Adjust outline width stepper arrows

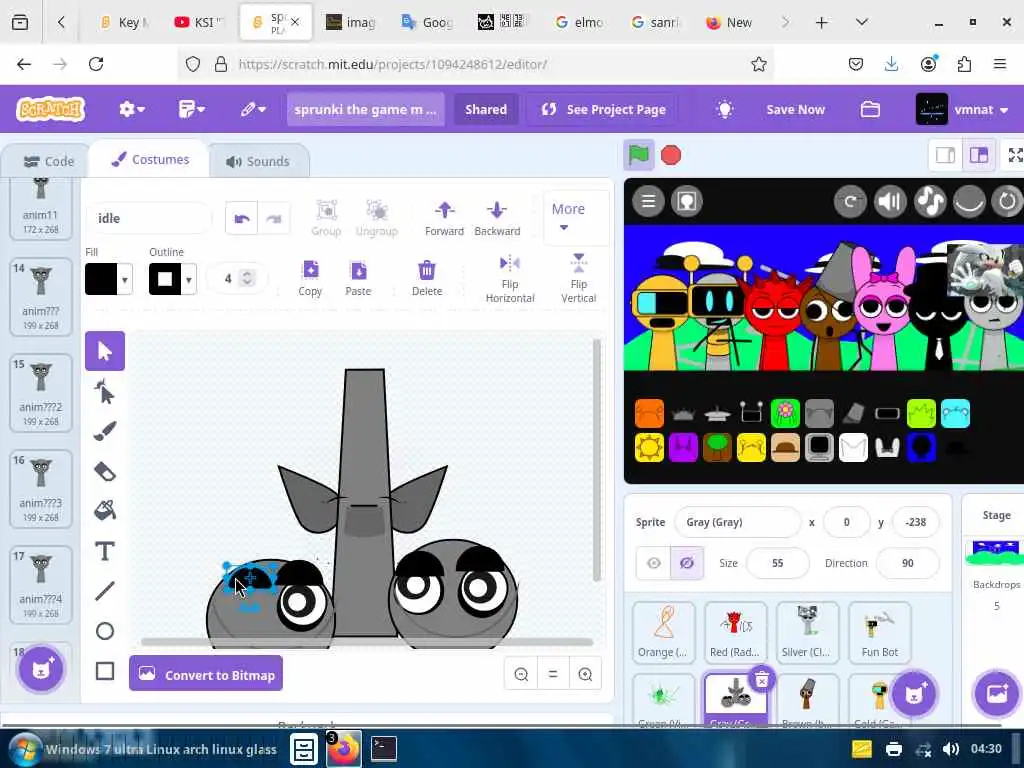tap(247, 279)
